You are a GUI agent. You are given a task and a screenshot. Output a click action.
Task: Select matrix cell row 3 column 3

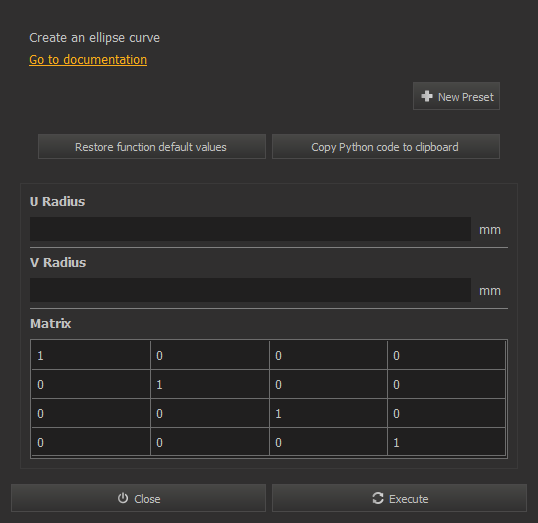pyautogui.click(x=328, y=413)
